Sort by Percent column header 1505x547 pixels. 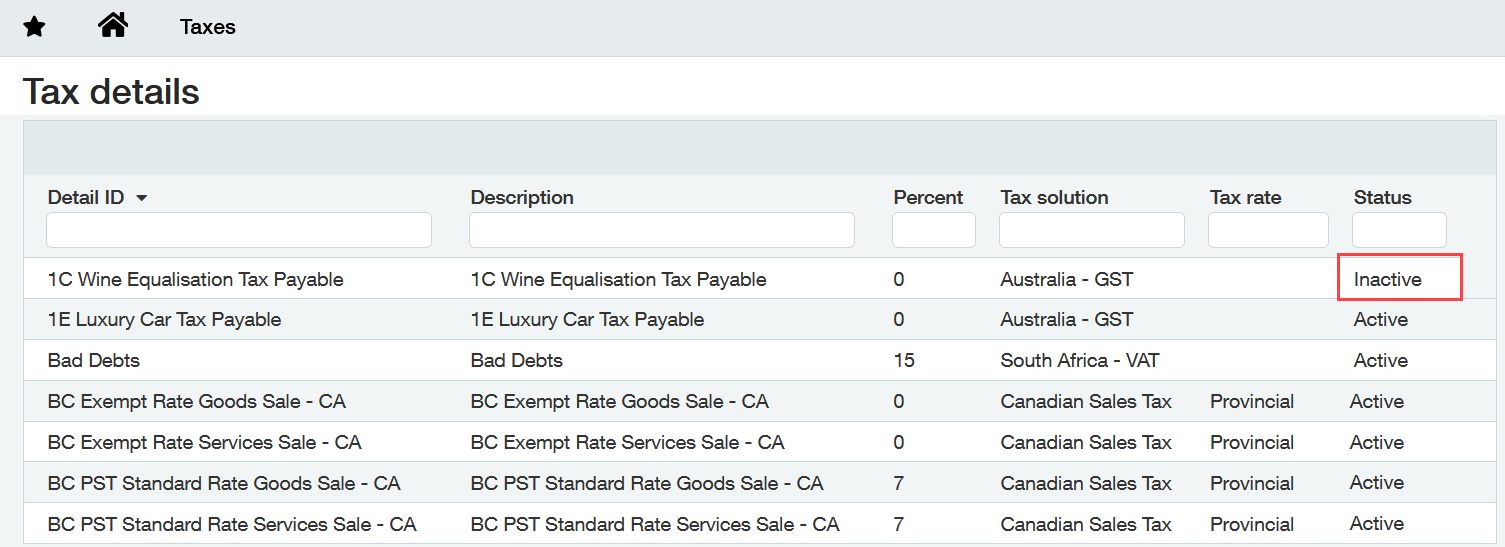928,197
